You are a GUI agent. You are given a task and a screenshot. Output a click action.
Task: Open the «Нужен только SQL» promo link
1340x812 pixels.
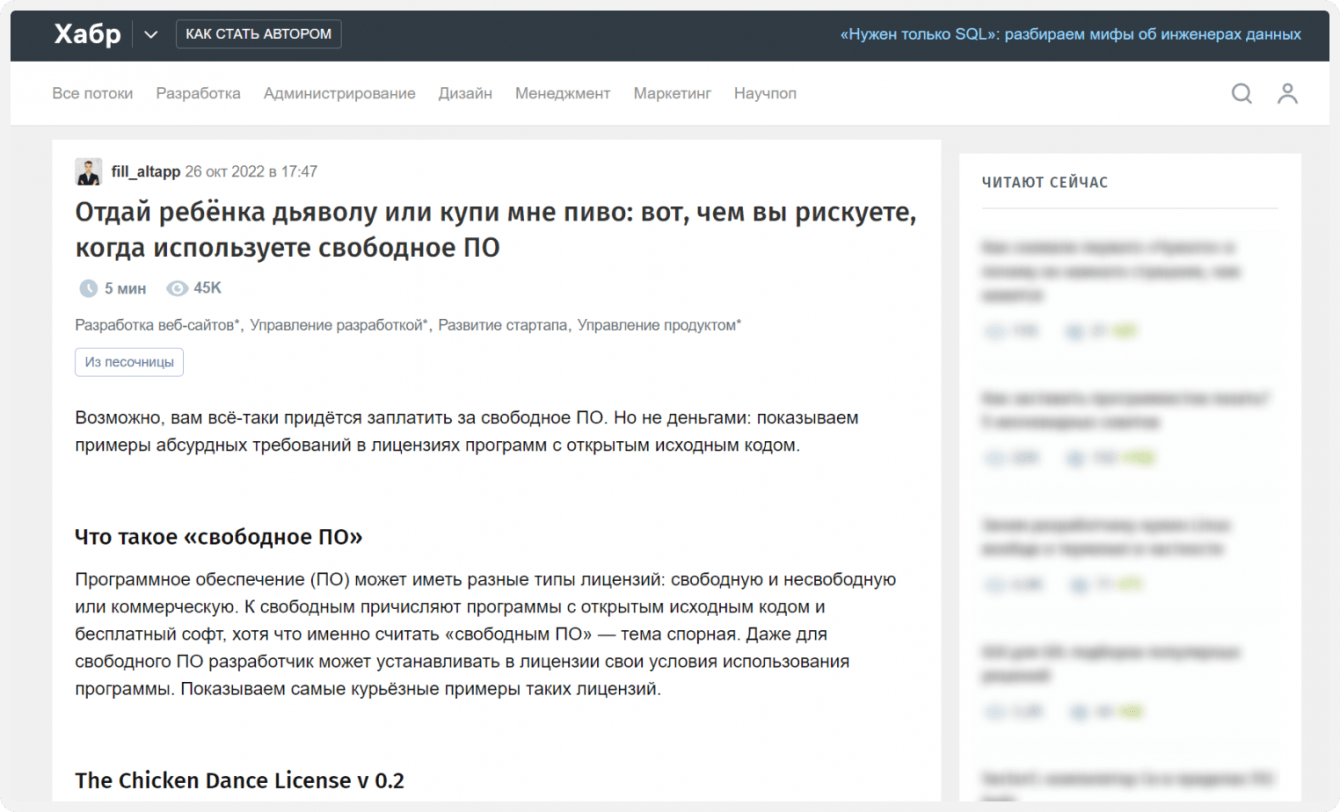pos(1070,34)
